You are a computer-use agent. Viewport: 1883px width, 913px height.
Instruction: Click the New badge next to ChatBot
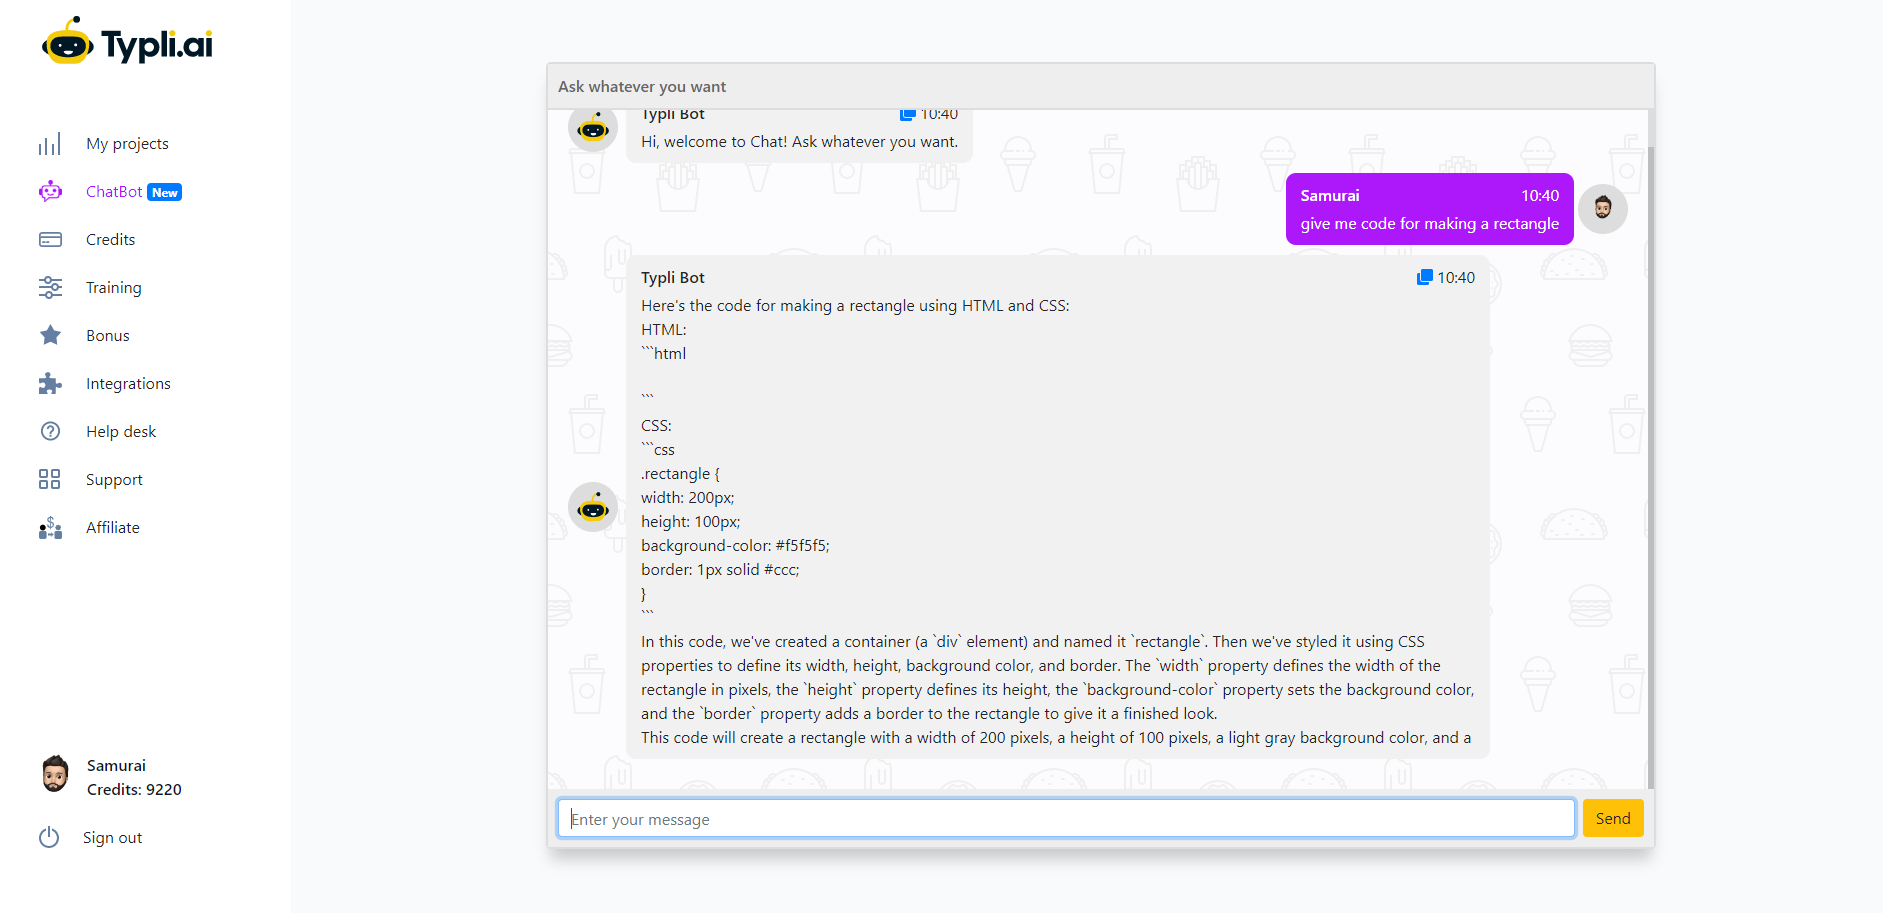tap(165, 191)
